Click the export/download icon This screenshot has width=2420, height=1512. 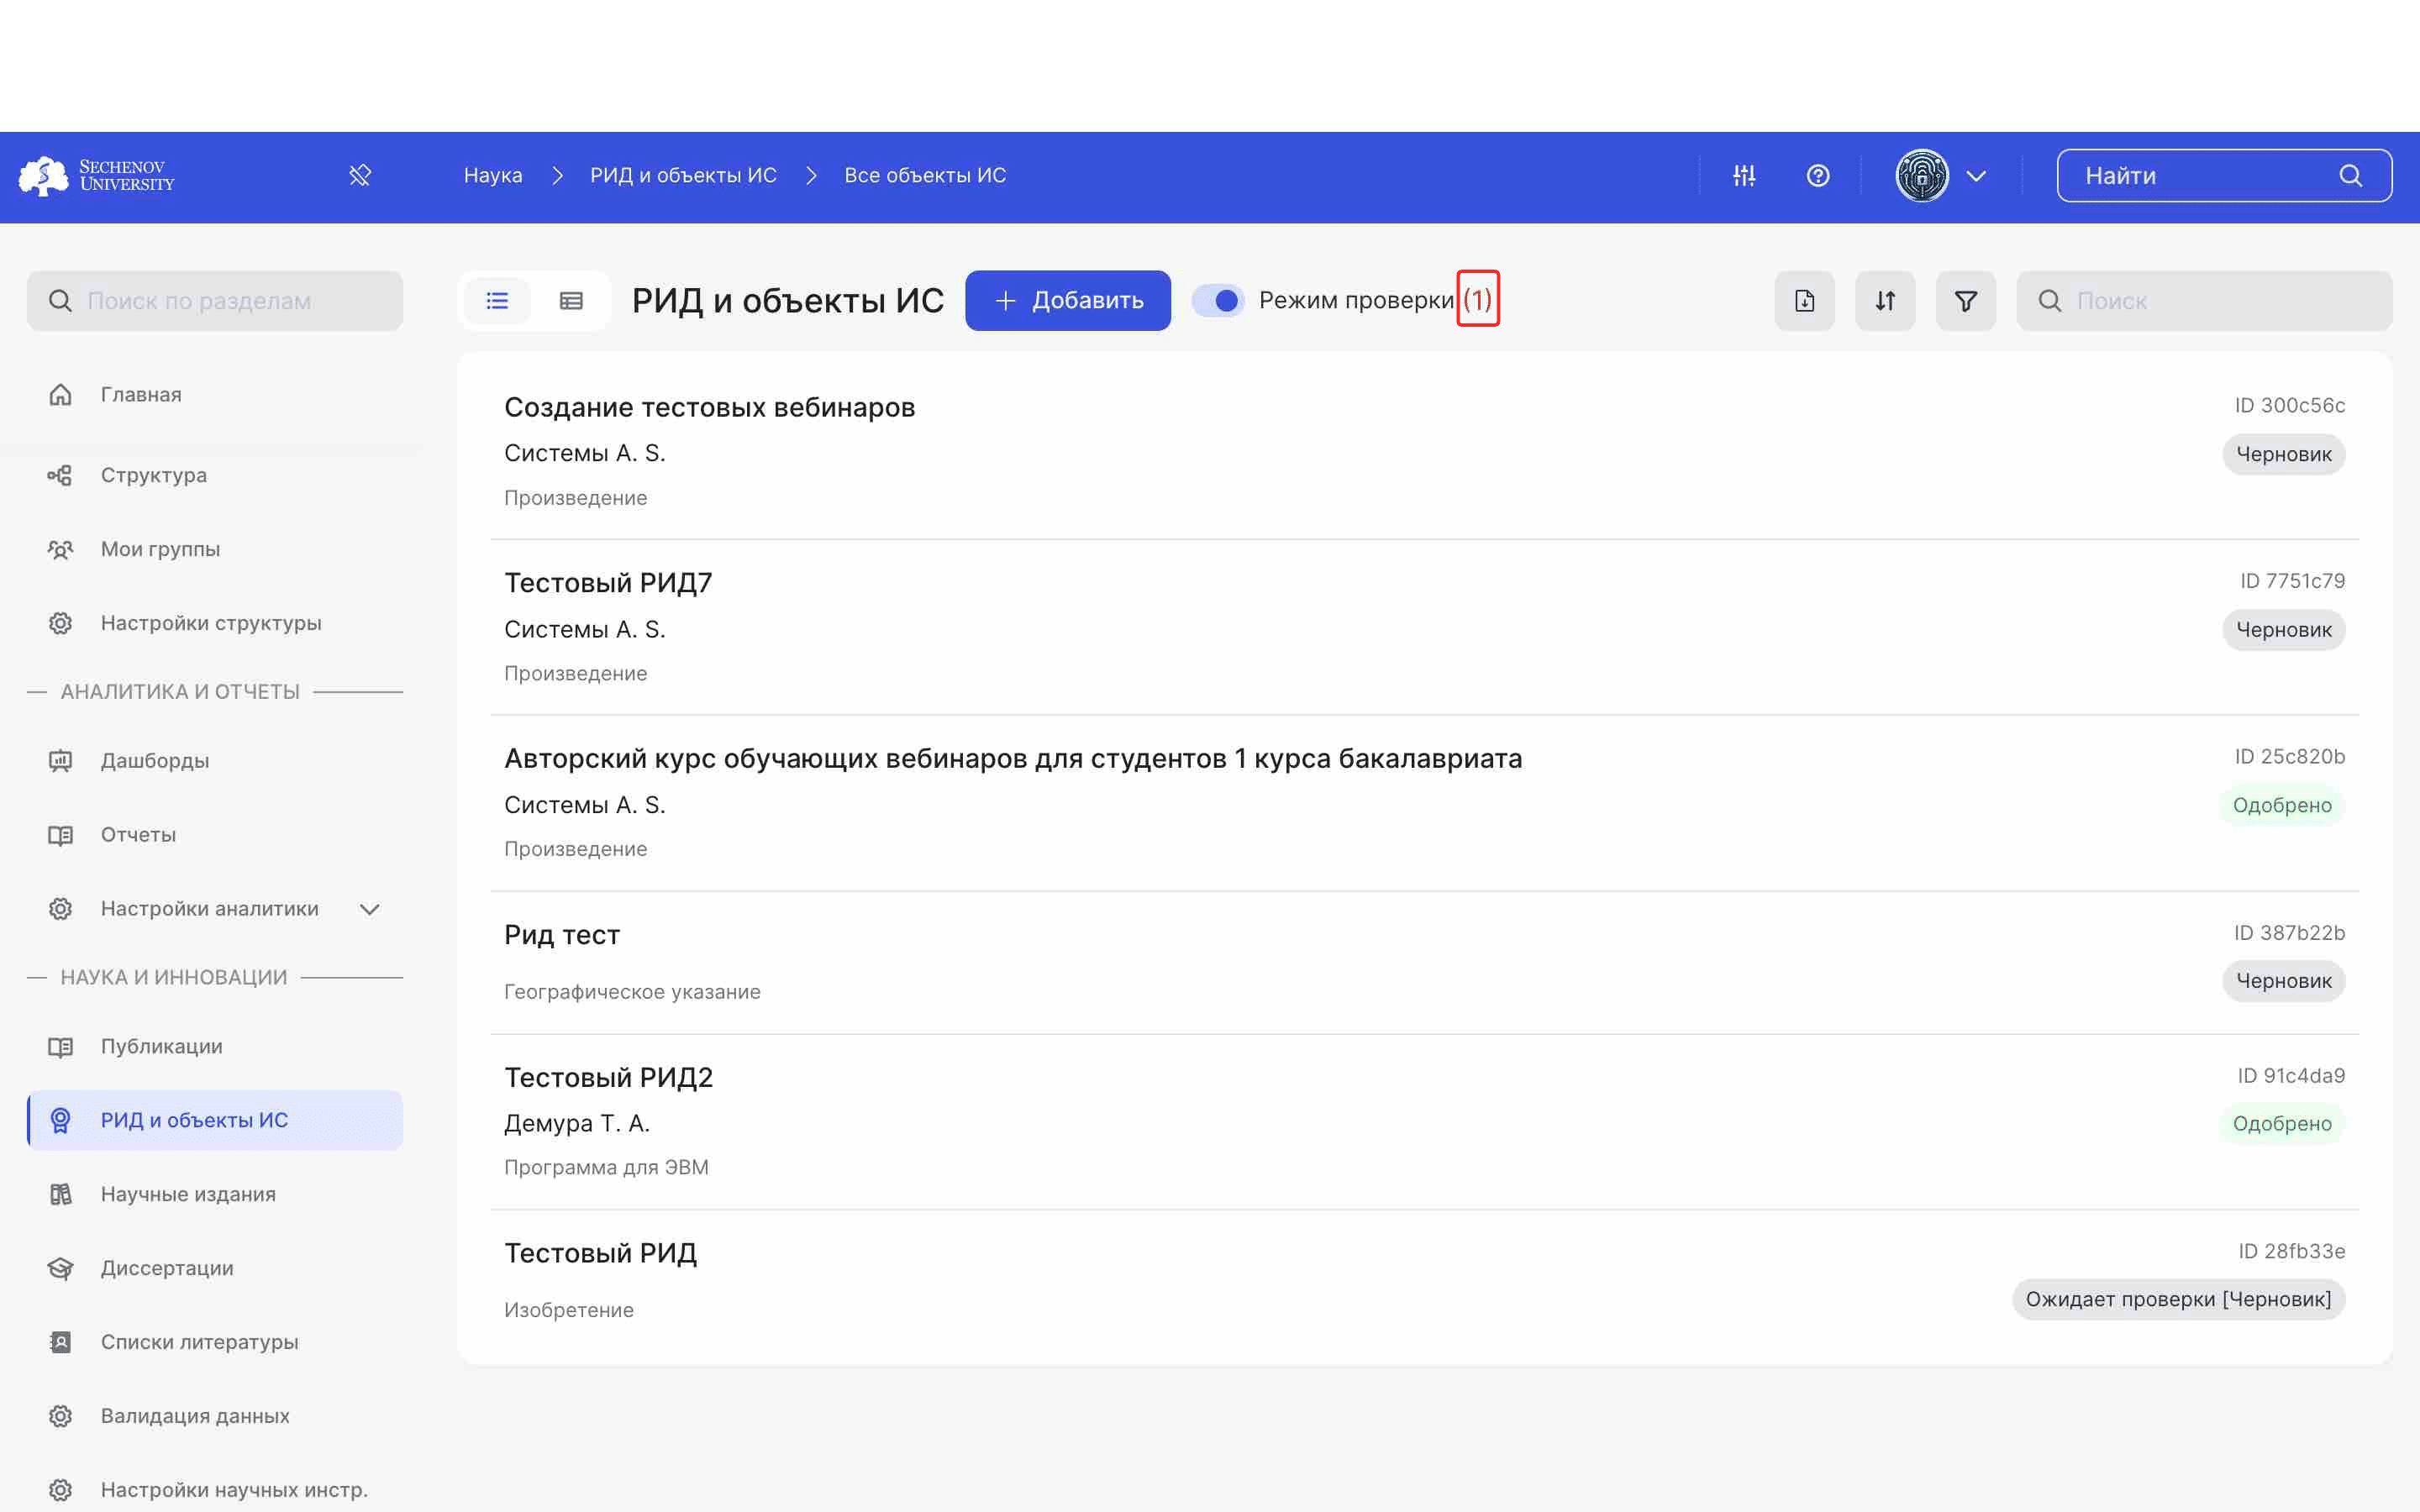pyautogui.click(x=1803, y=300)
